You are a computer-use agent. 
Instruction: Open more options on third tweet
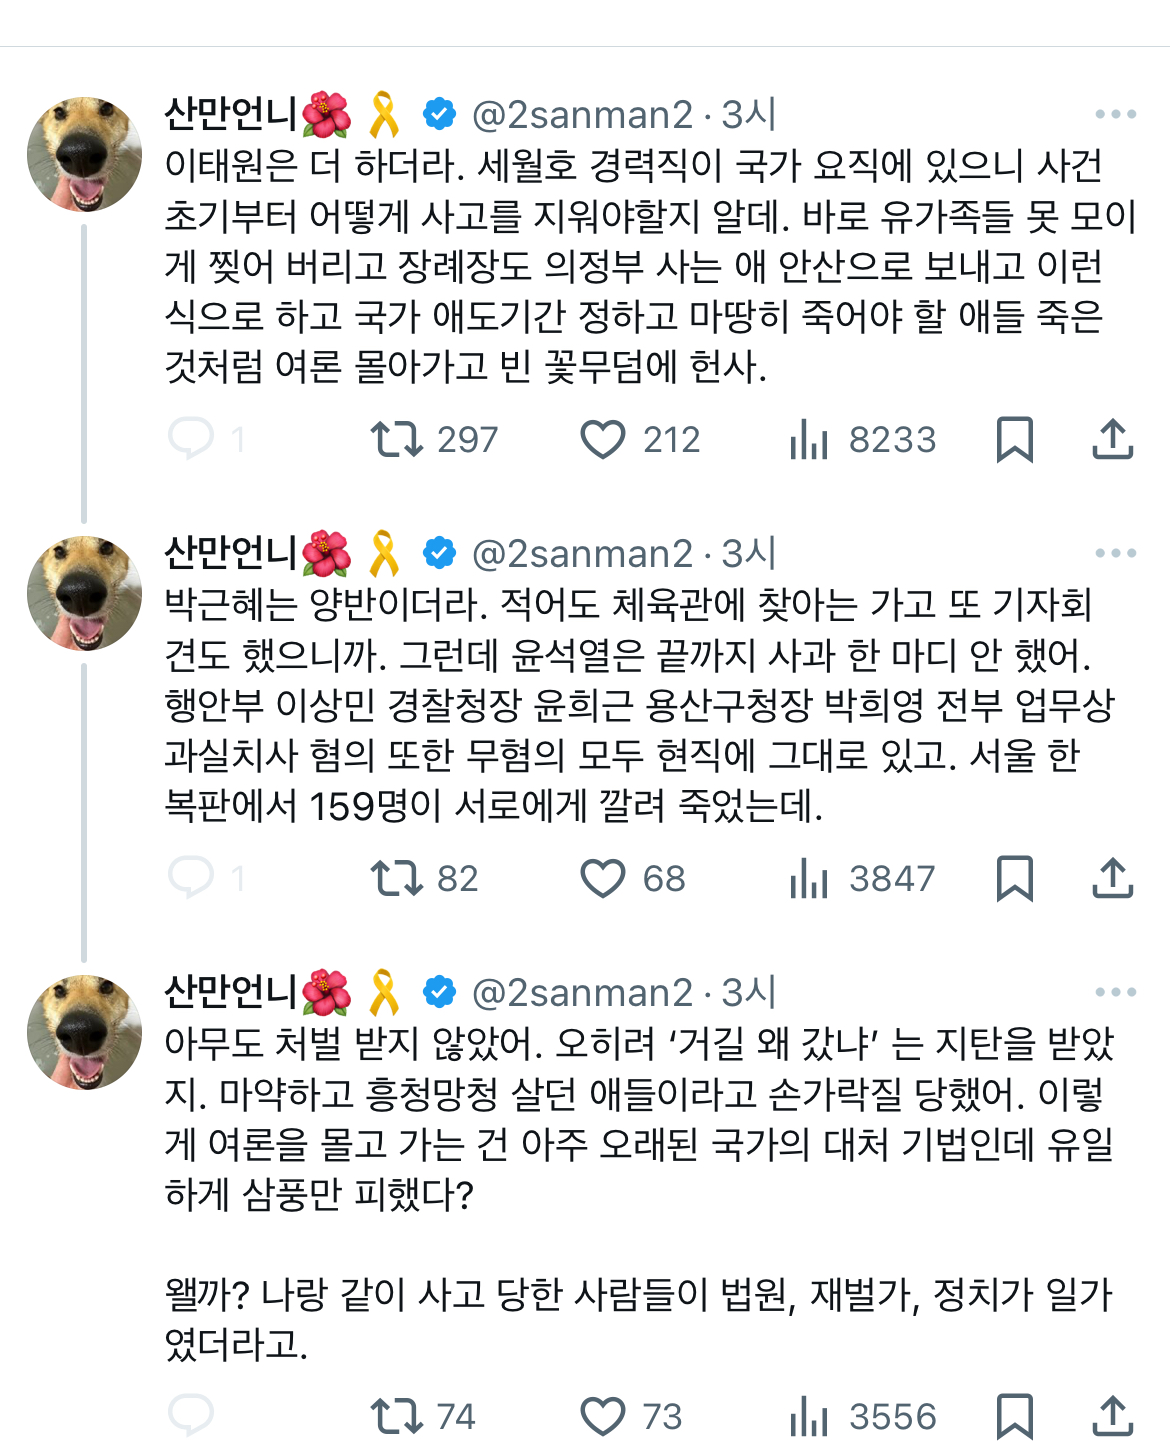click(1115, 992)
